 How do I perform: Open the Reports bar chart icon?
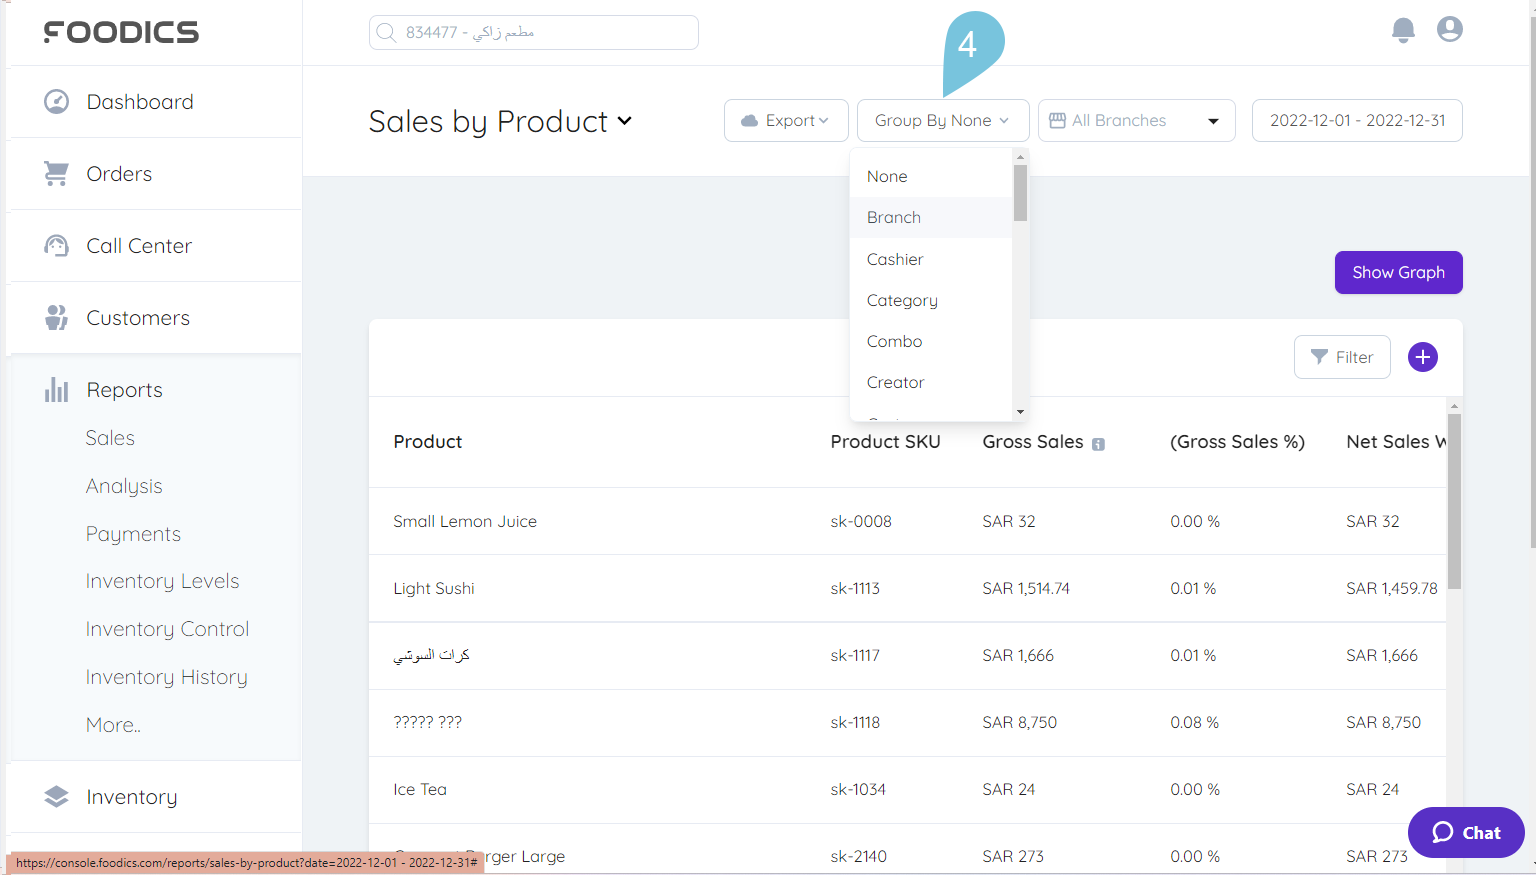(x=56, y=390)
